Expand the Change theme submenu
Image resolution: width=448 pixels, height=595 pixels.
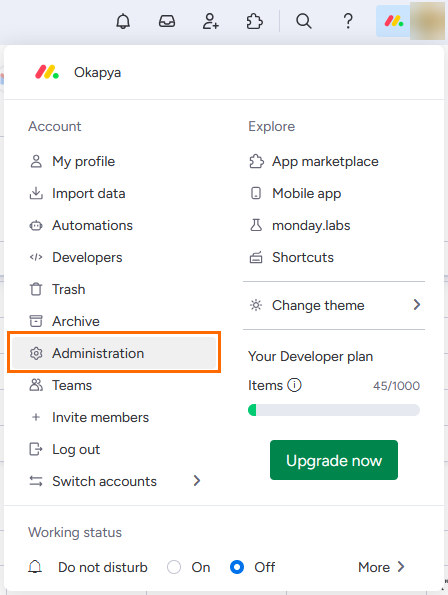(x=334, y=305)
